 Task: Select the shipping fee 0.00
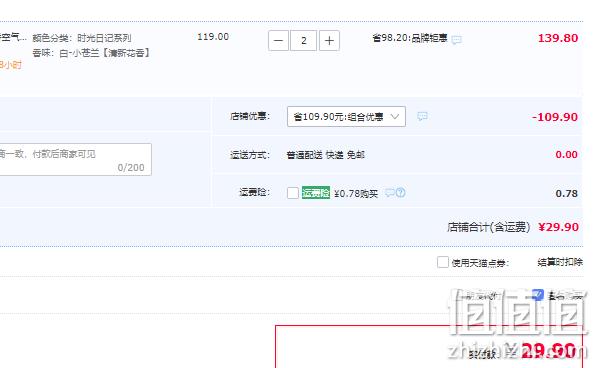pyautogui.click(x=567, y=155)
